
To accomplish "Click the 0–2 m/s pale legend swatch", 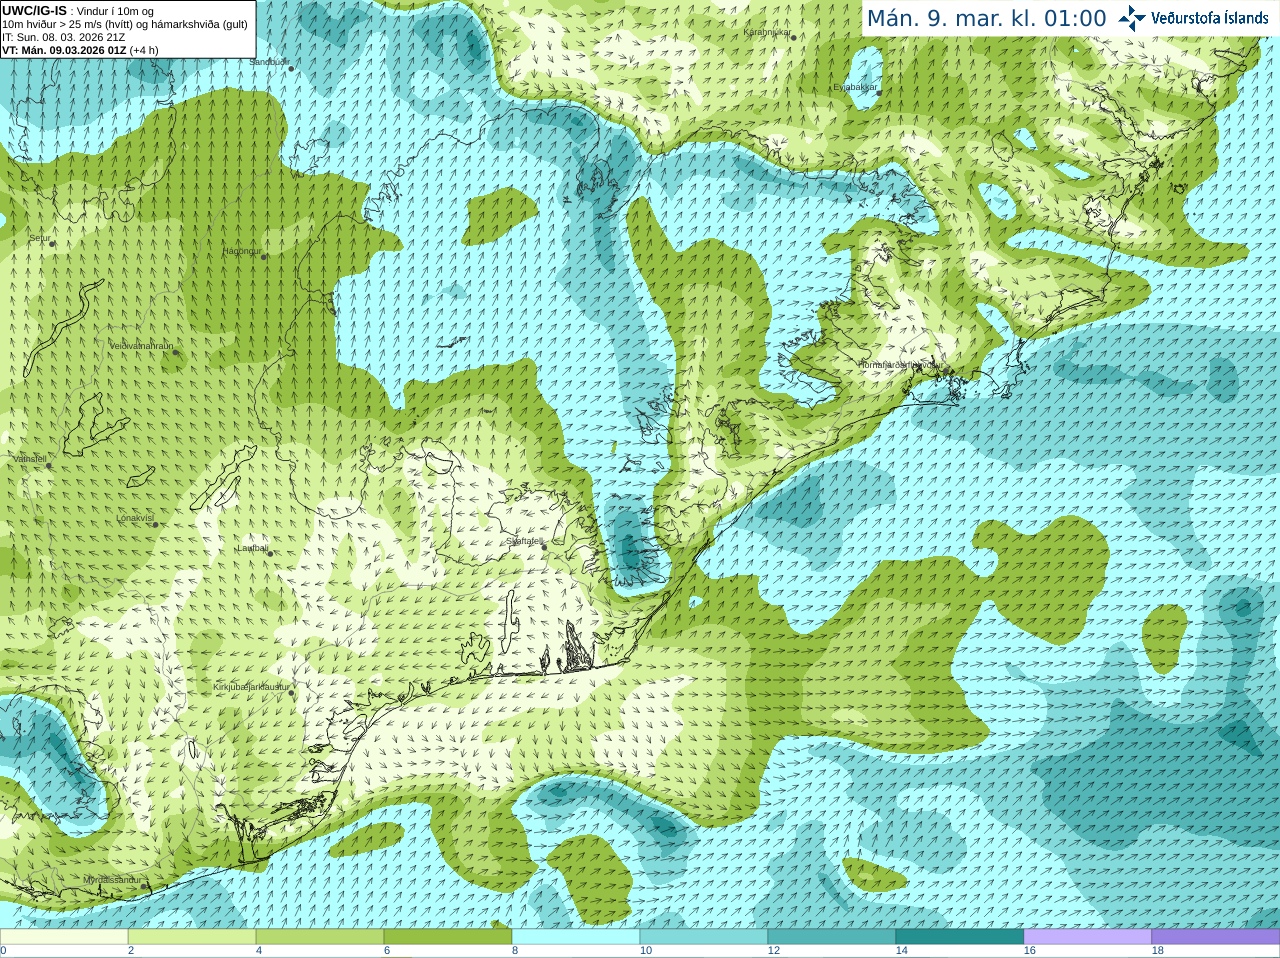I will point(64,937).
